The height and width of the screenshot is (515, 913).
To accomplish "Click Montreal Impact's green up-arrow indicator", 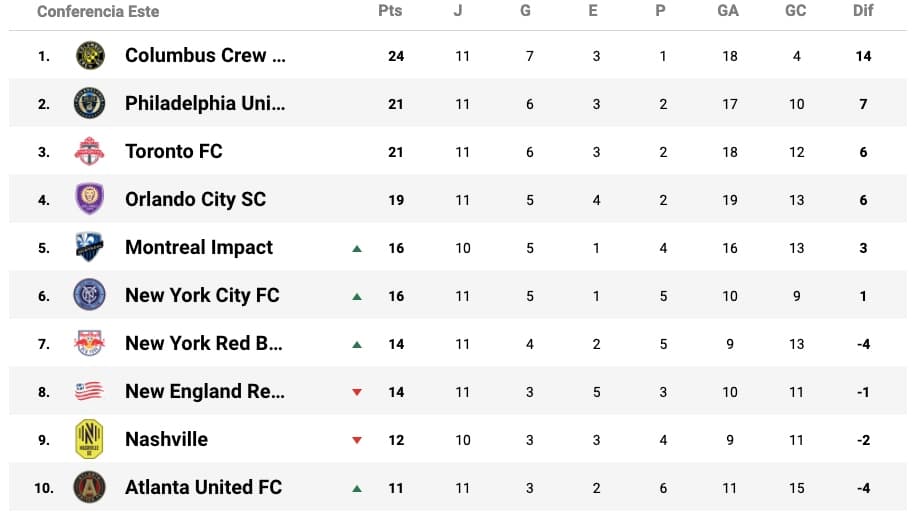I will click(357, 248).
